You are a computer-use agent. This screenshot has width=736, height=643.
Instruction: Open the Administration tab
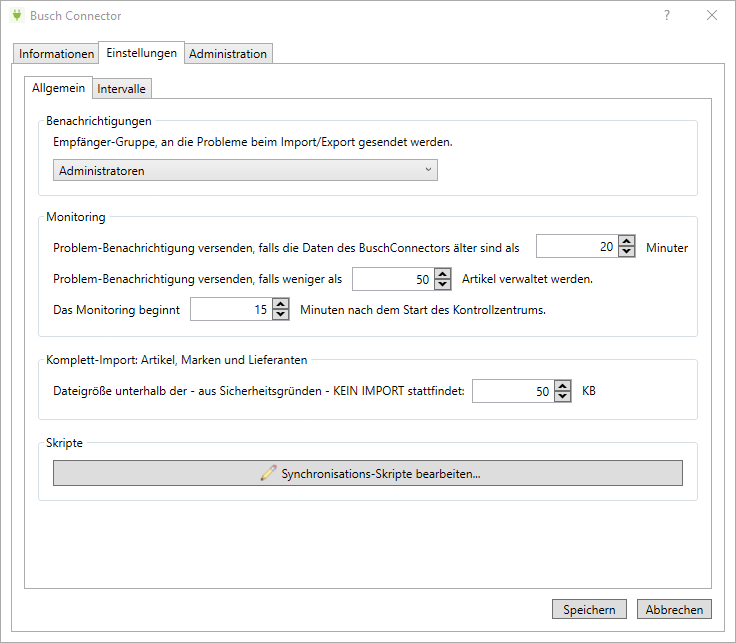[x=228, y=54]
